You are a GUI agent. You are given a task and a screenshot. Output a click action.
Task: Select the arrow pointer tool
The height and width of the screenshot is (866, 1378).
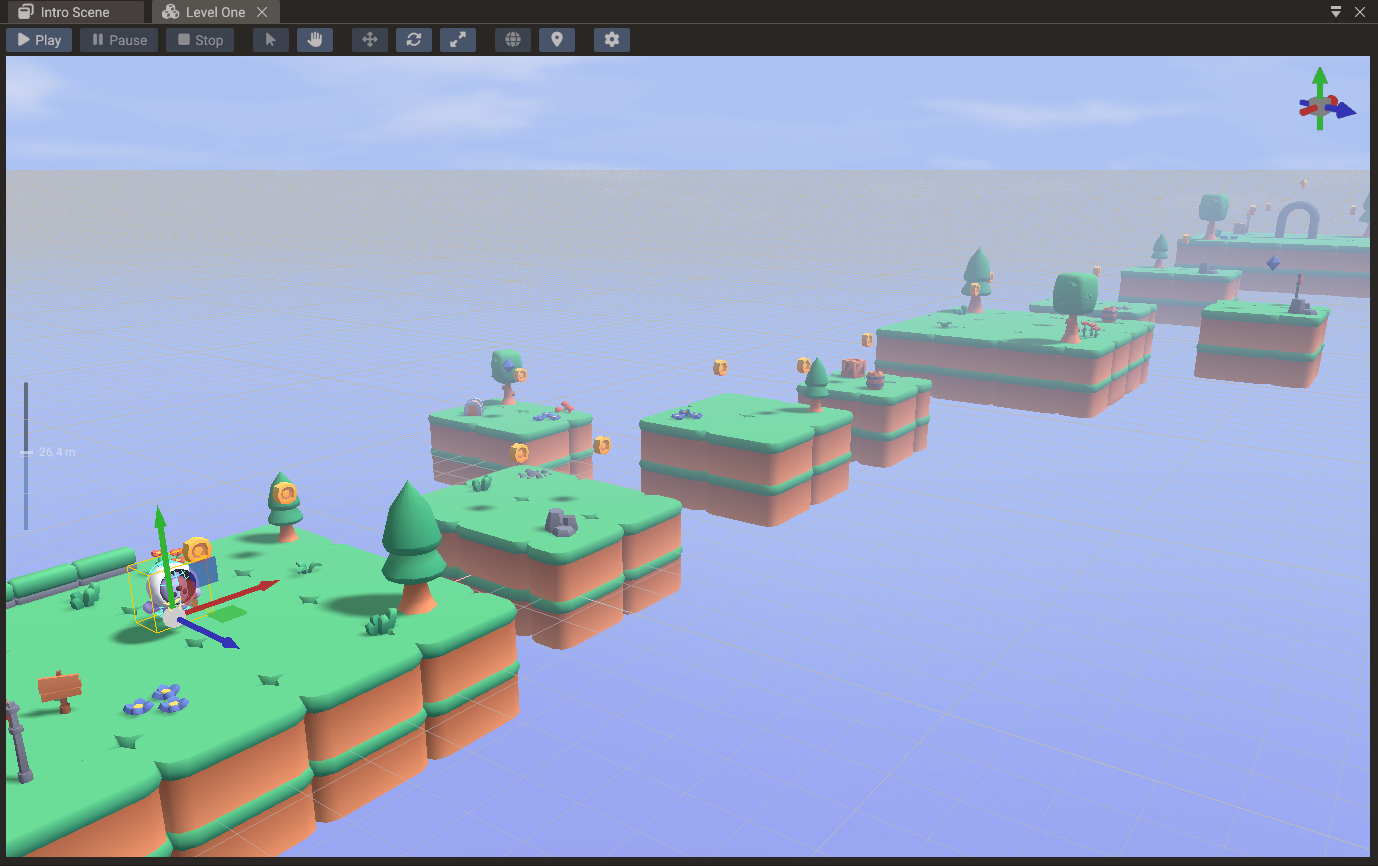coord(270,40)
